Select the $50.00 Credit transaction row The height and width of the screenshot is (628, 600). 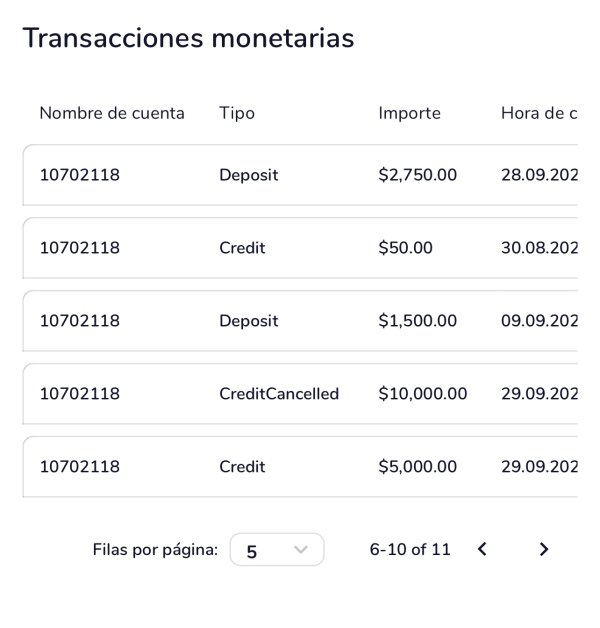(300, 248)
